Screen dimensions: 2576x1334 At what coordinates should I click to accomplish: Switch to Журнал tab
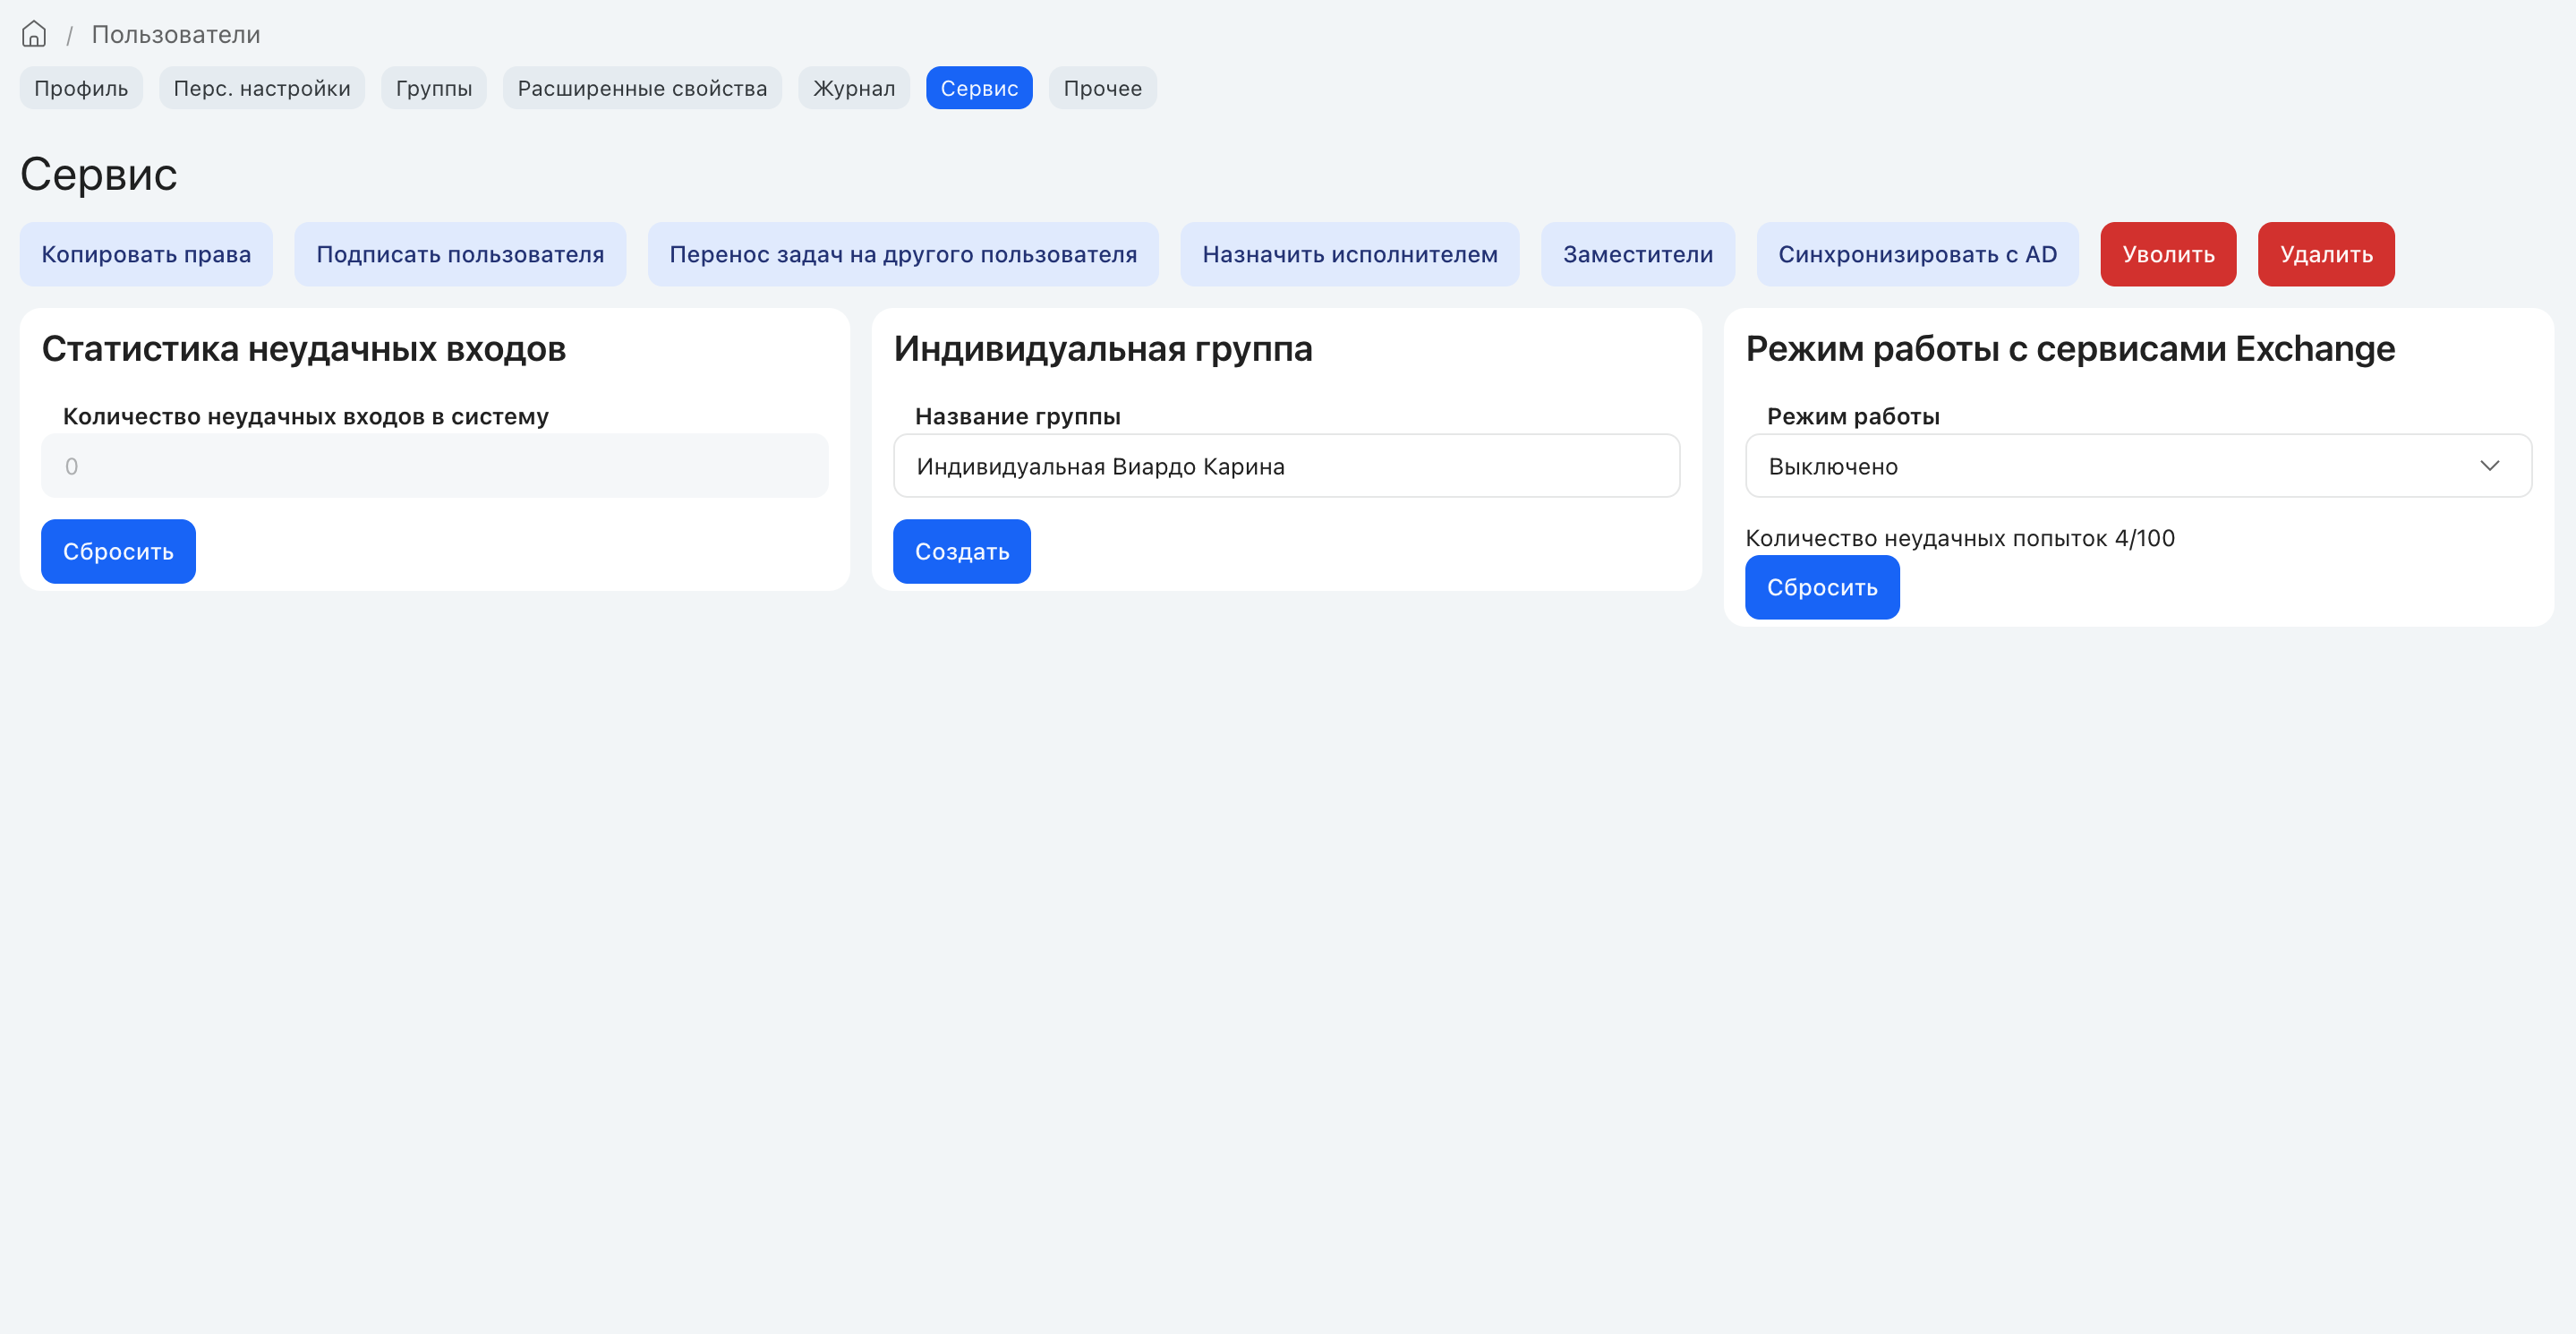854,88
